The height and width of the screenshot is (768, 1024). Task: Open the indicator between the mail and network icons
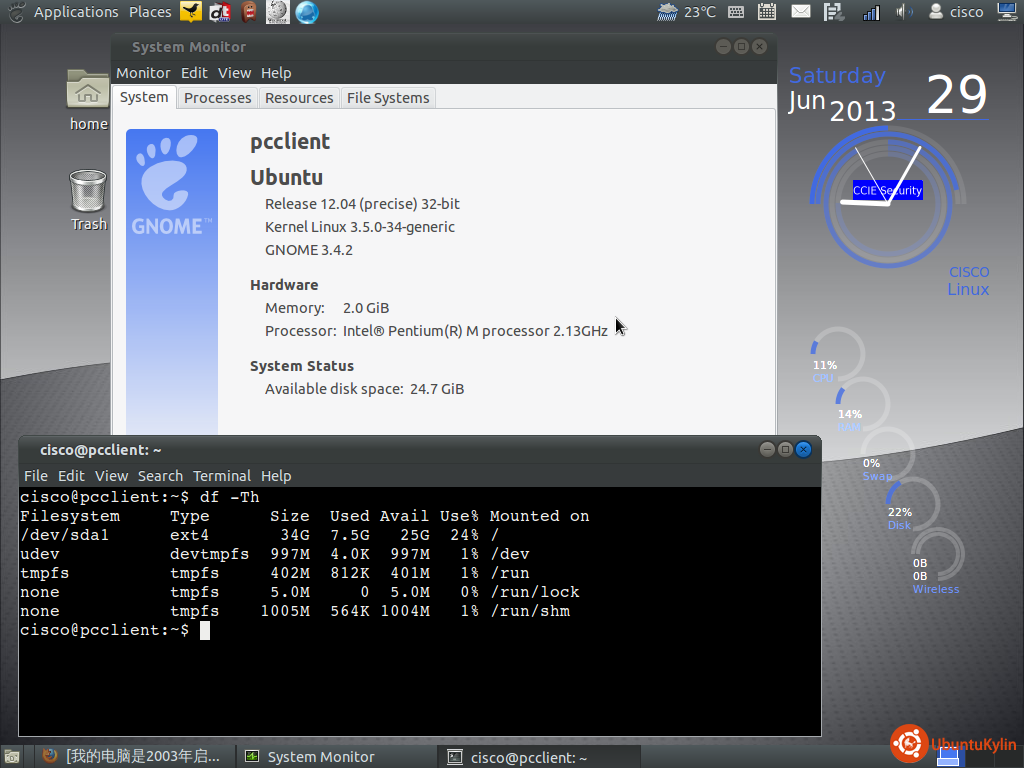coord(834,12)
